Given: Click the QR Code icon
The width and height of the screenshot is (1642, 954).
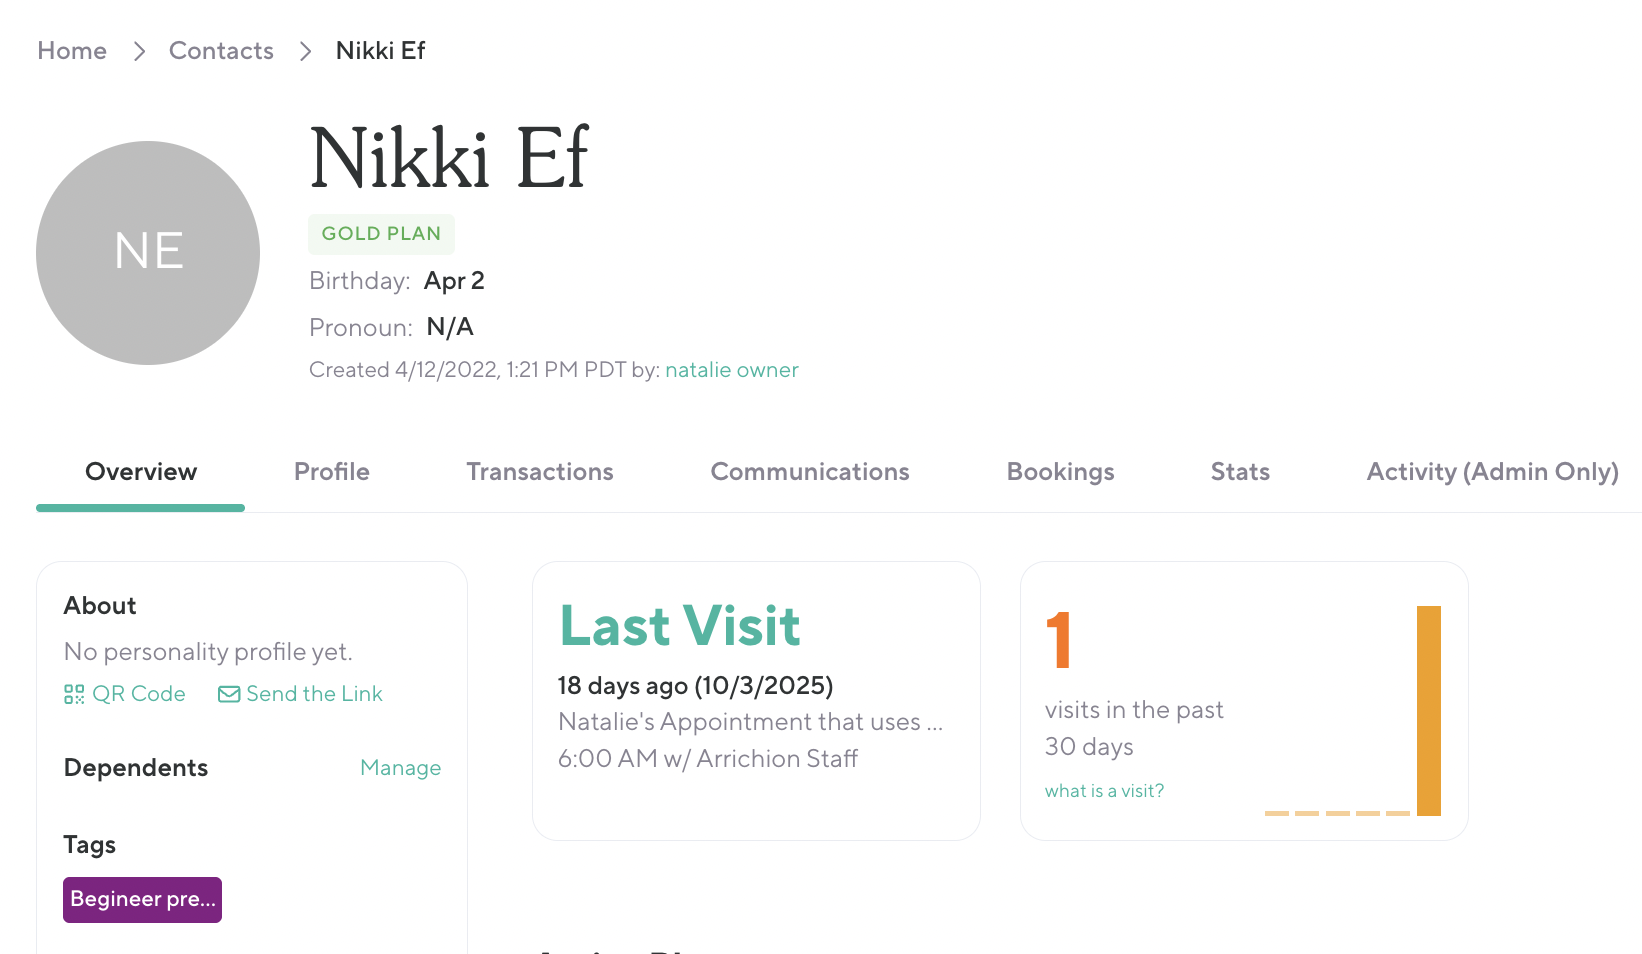Looking at the screenshot, I should click(x=74, y=694).
